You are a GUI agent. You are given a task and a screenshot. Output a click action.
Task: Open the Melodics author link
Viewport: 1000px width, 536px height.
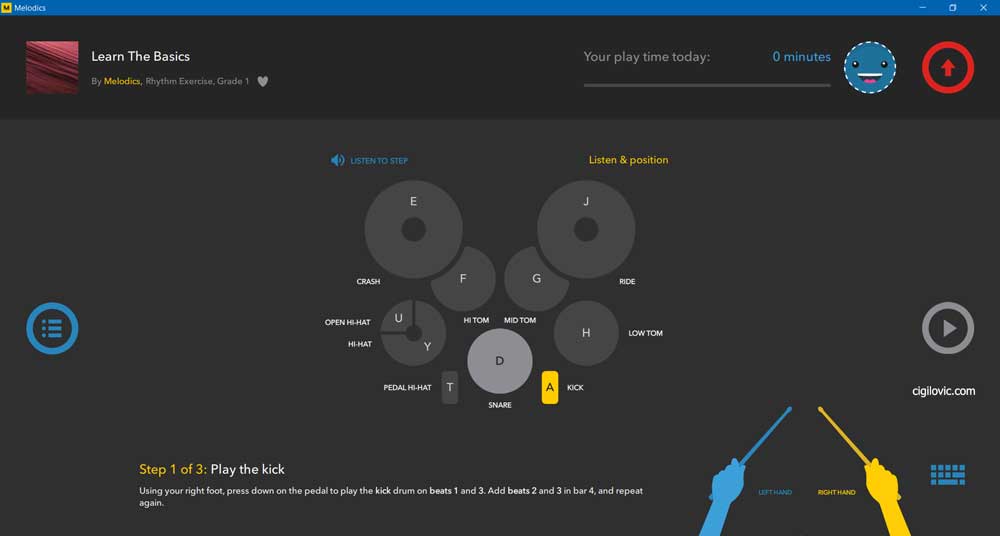tap(122, 82)
